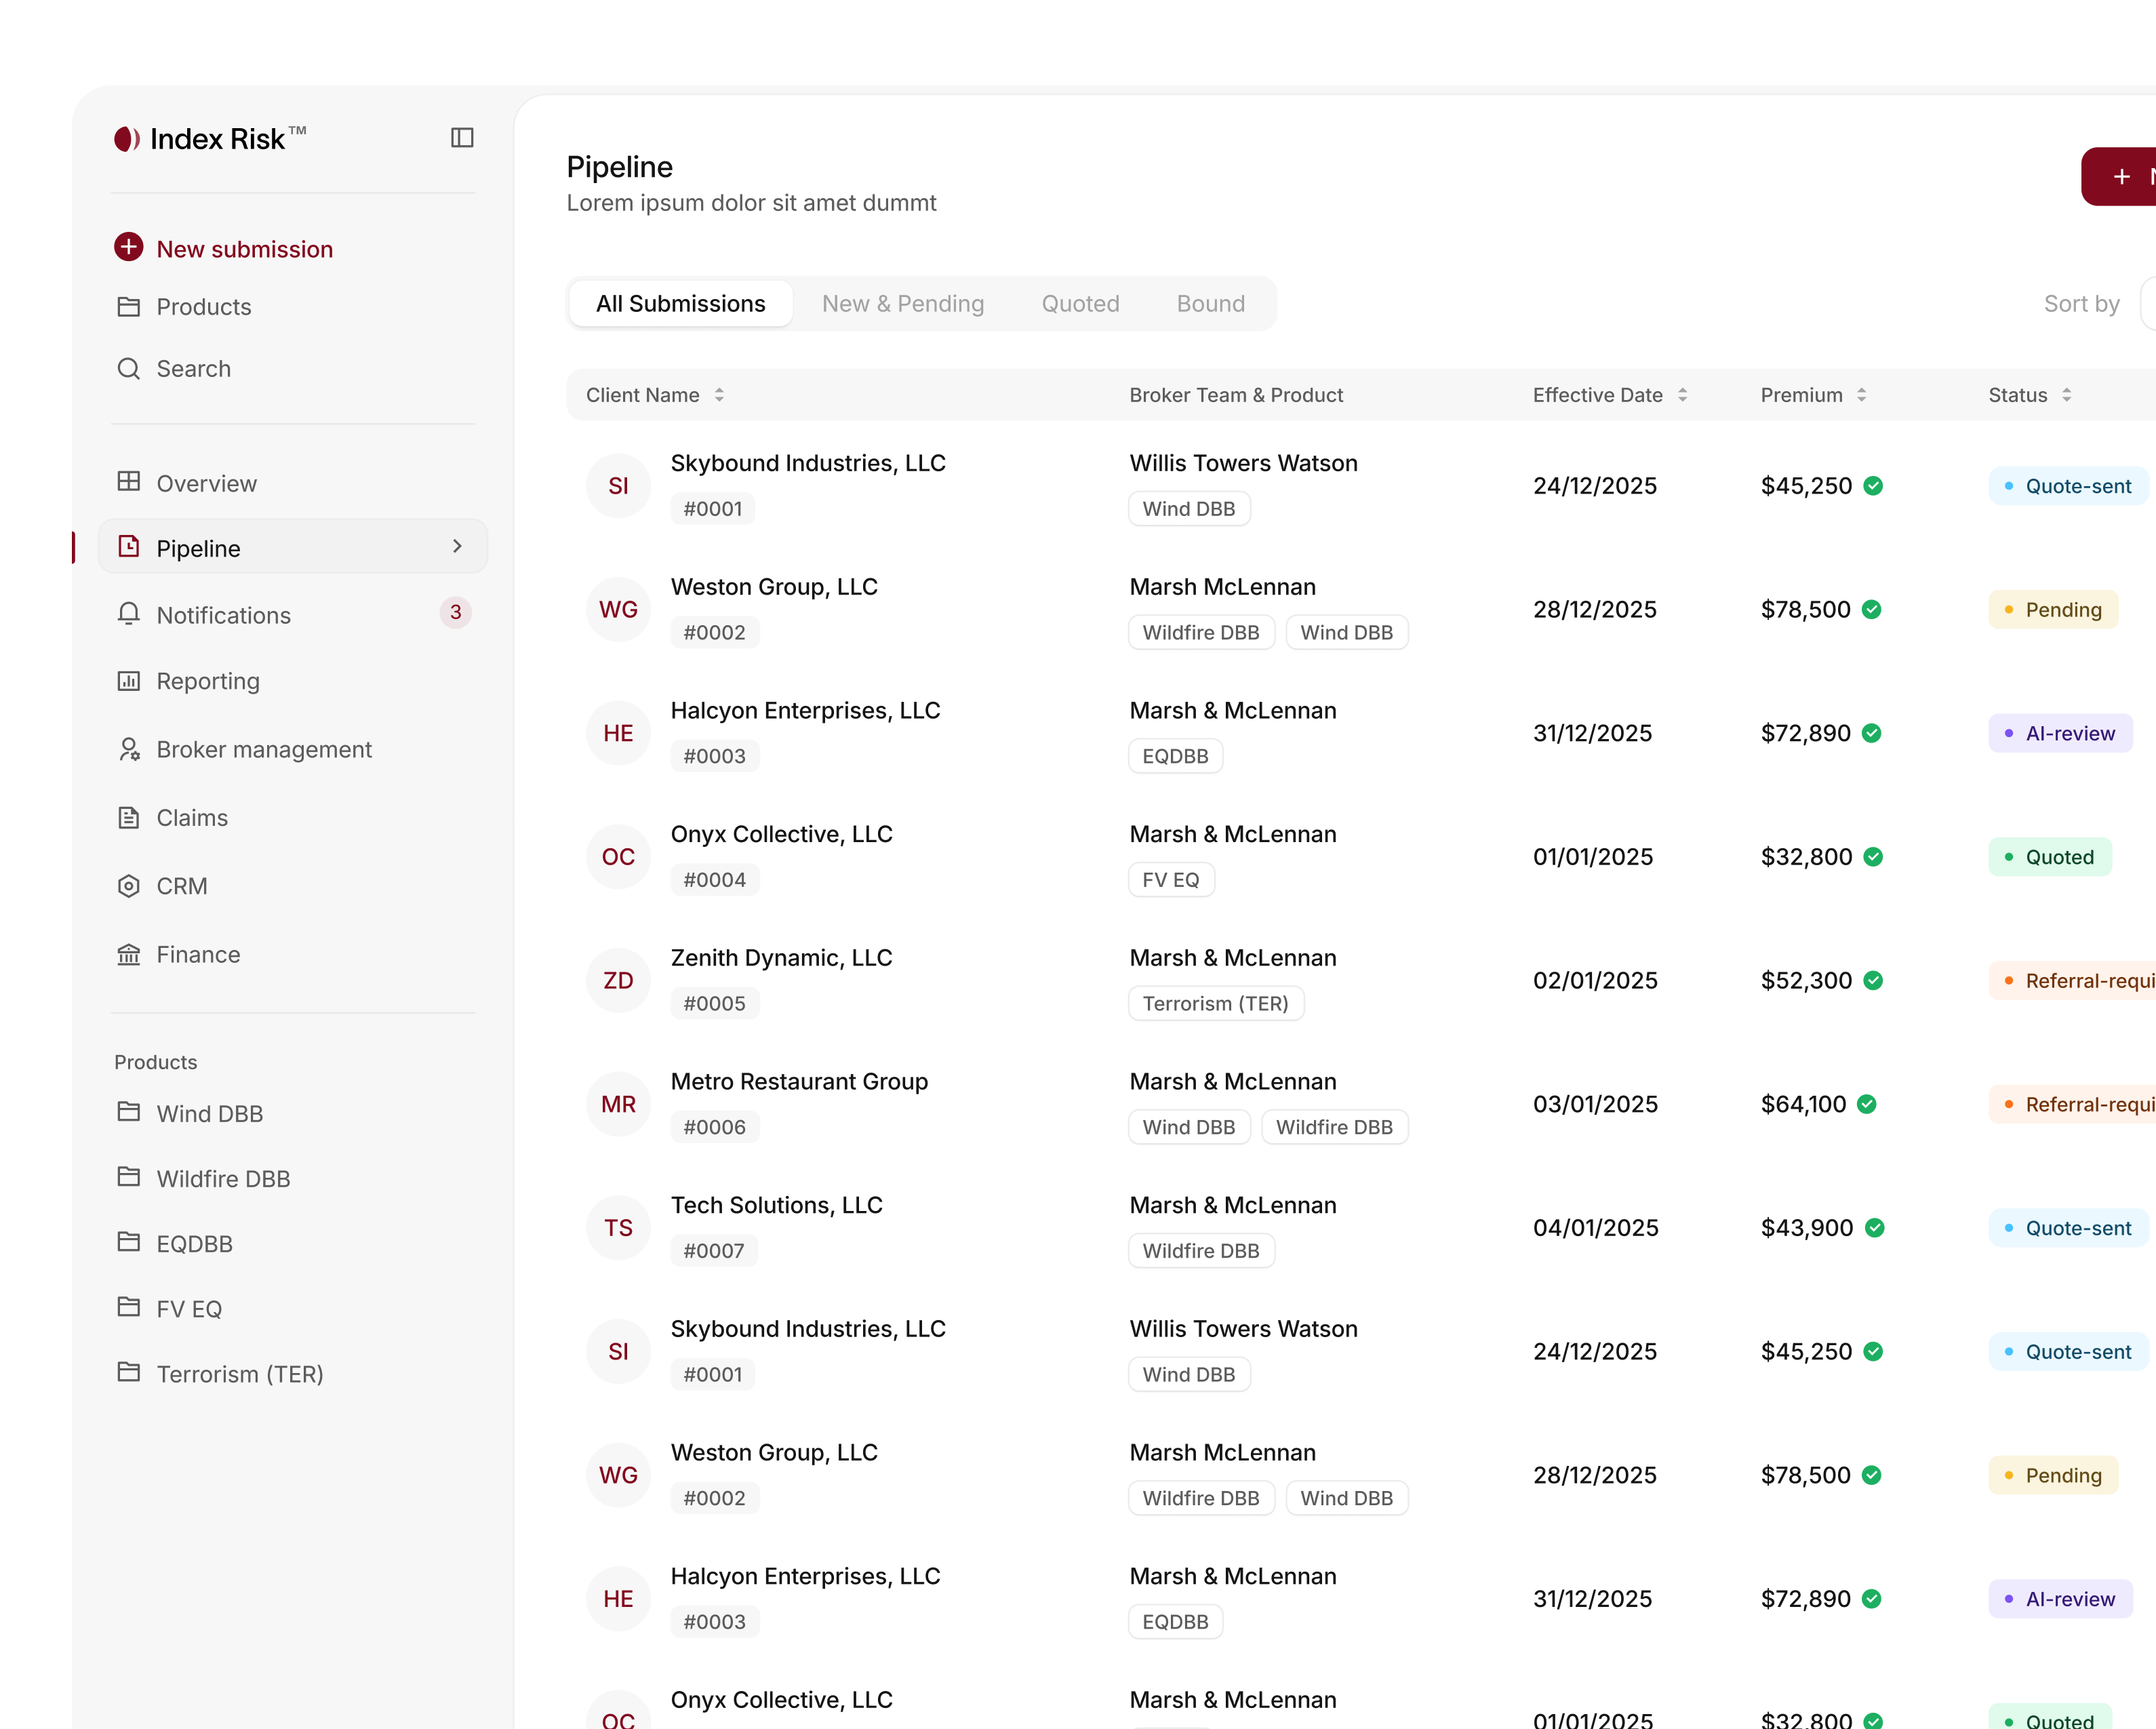Open Notifications bell icon
Image resolution: width=2156 pixels, height=1729 pixels.
128,614
